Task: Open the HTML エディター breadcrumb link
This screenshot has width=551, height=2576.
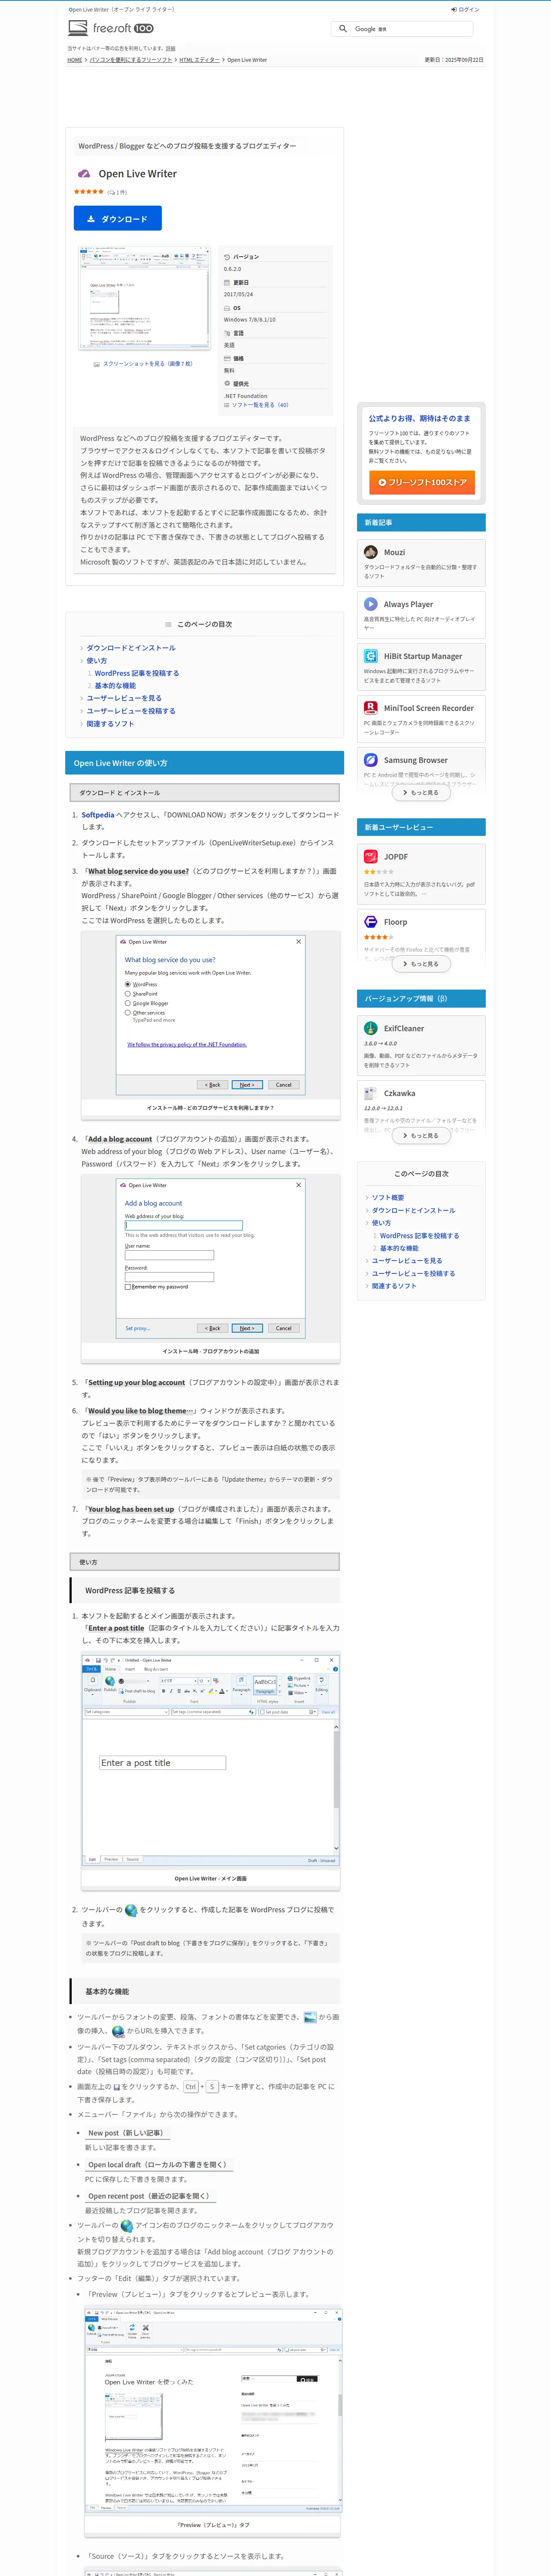Action: click(x=200, y=60)
